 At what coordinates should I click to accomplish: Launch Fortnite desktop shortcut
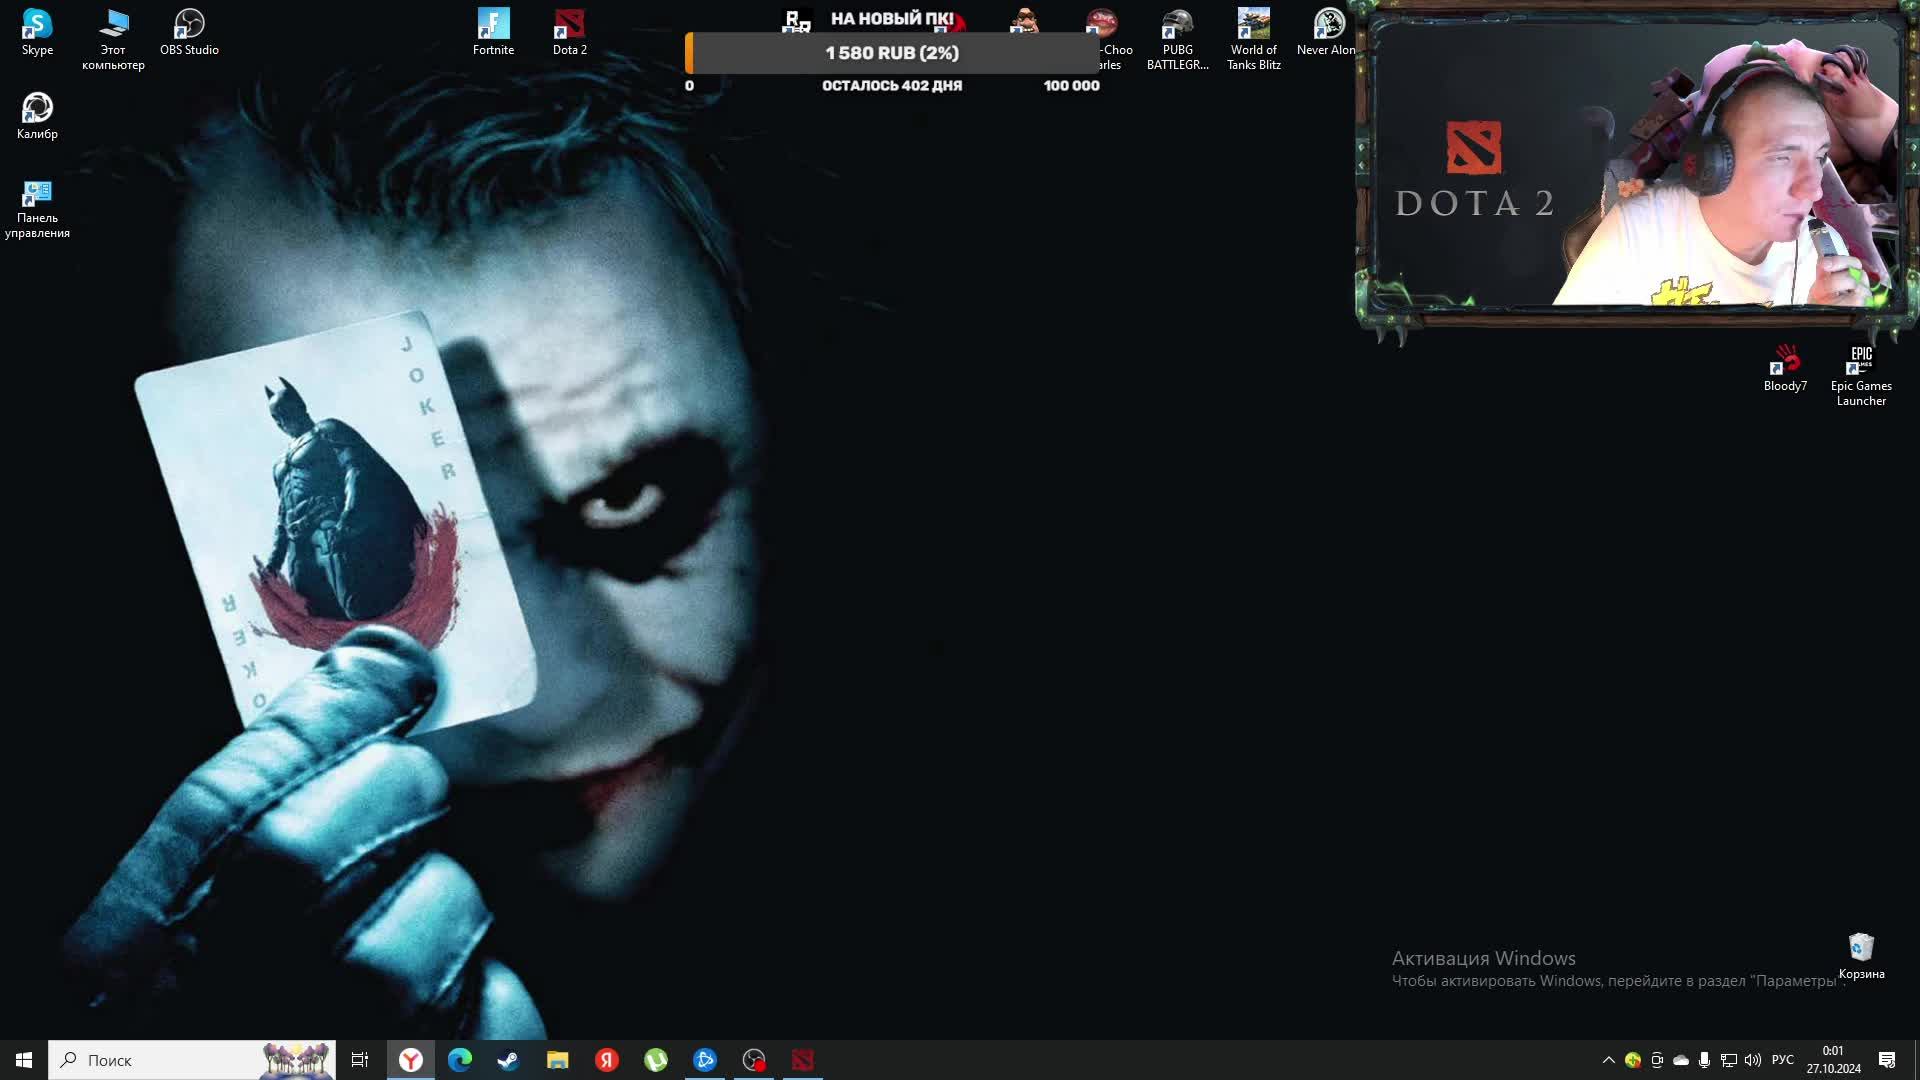pos(493,32)
